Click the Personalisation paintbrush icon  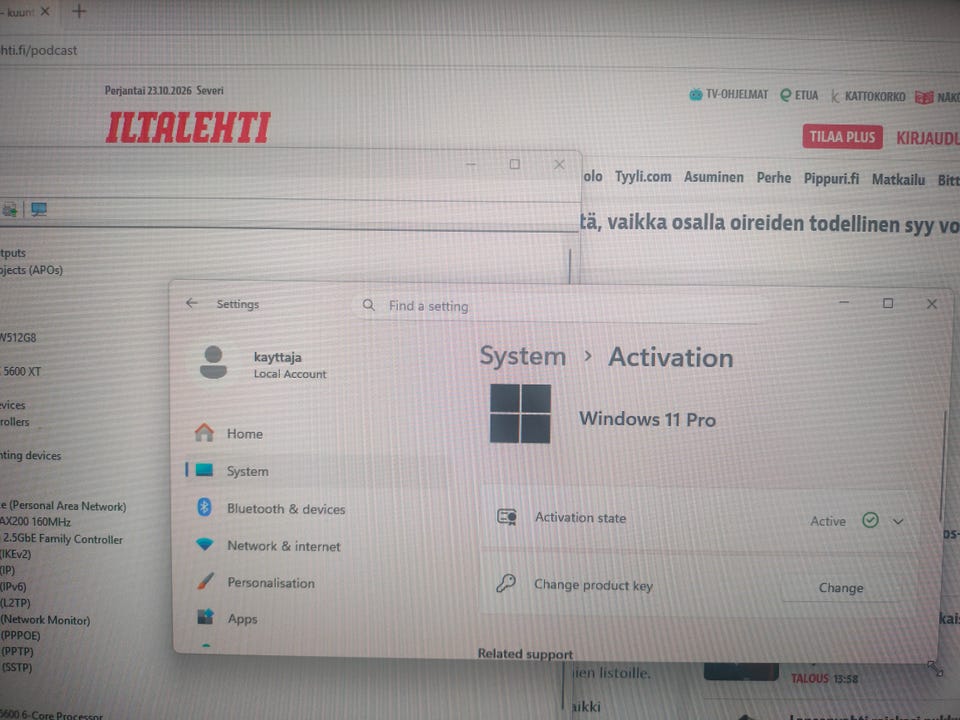coord(206,581)
